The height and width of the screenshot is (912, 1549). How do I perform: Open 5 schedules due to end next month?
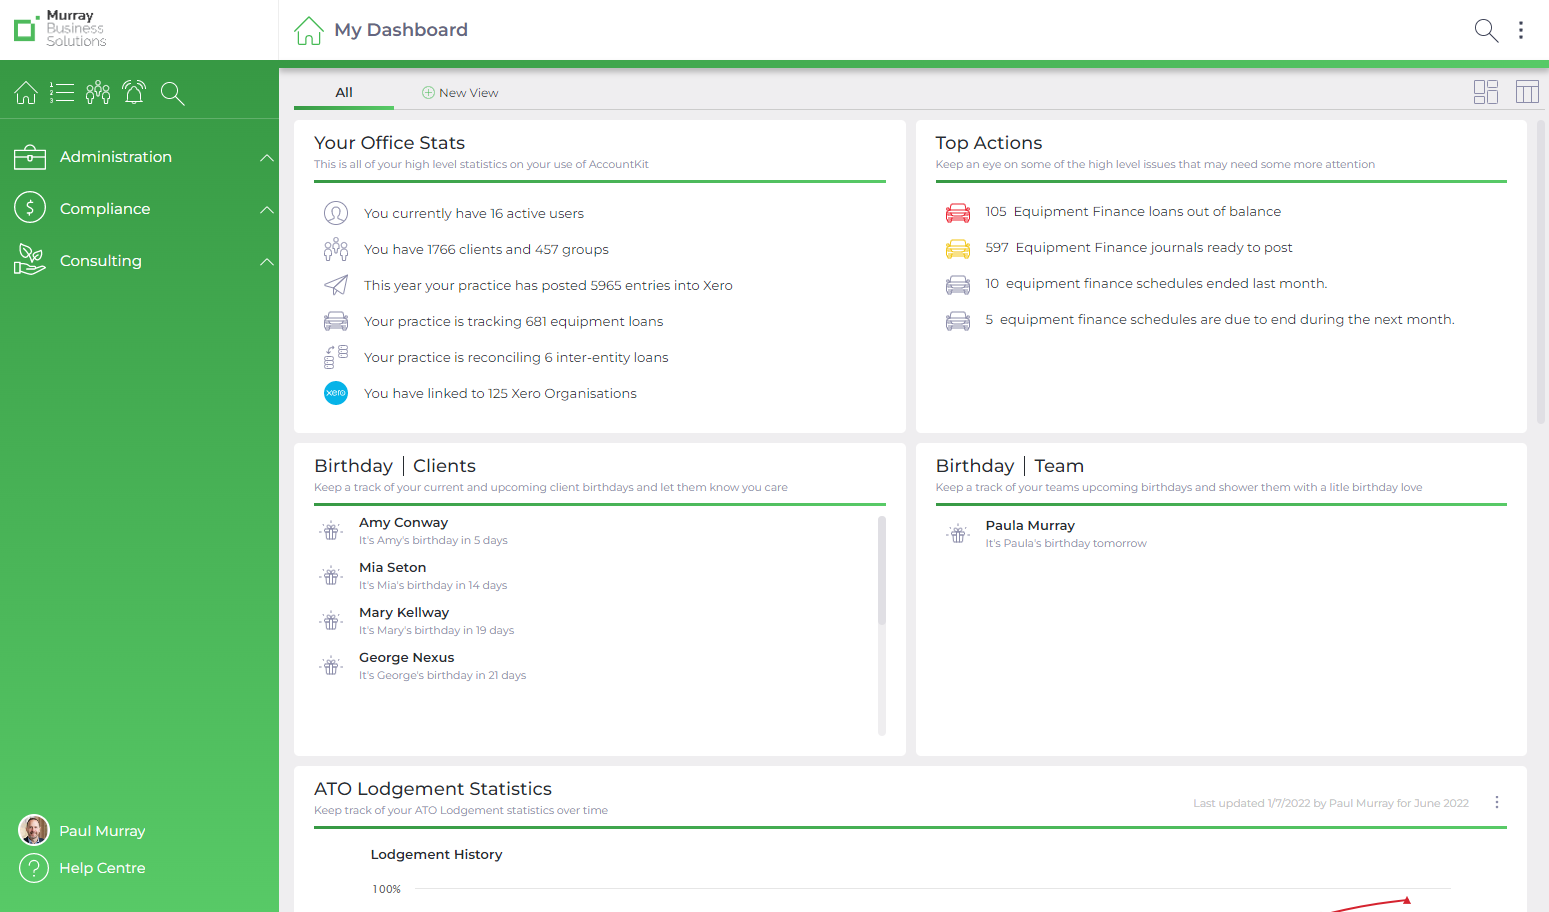pyautogui.click(x=1220, y=319)
